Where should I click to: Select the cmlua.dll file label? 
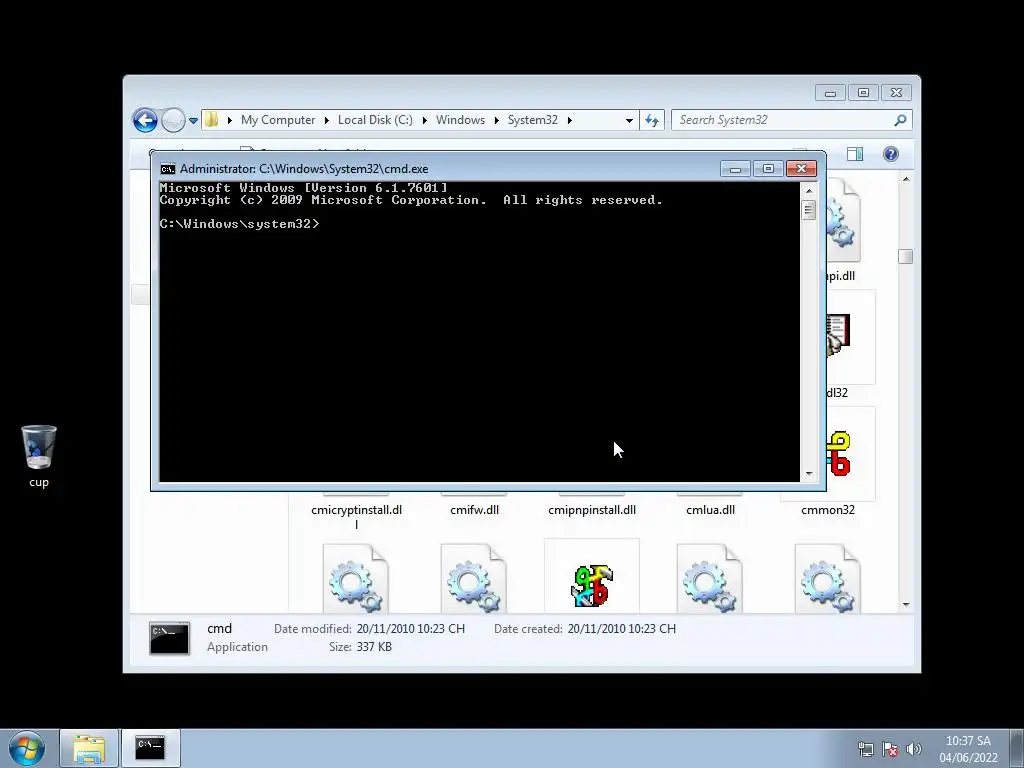point(711,510)
